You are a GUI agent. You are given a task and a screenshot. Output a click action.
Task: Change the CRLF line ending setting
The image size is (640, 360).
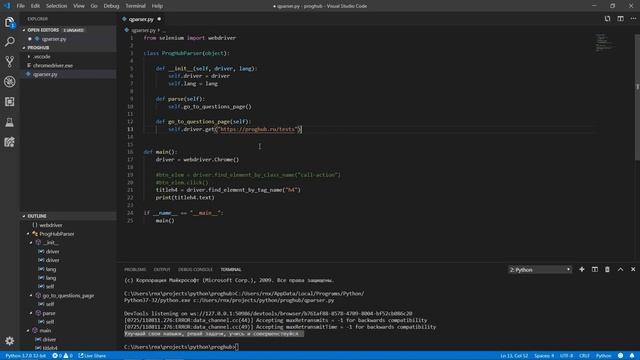584,356
